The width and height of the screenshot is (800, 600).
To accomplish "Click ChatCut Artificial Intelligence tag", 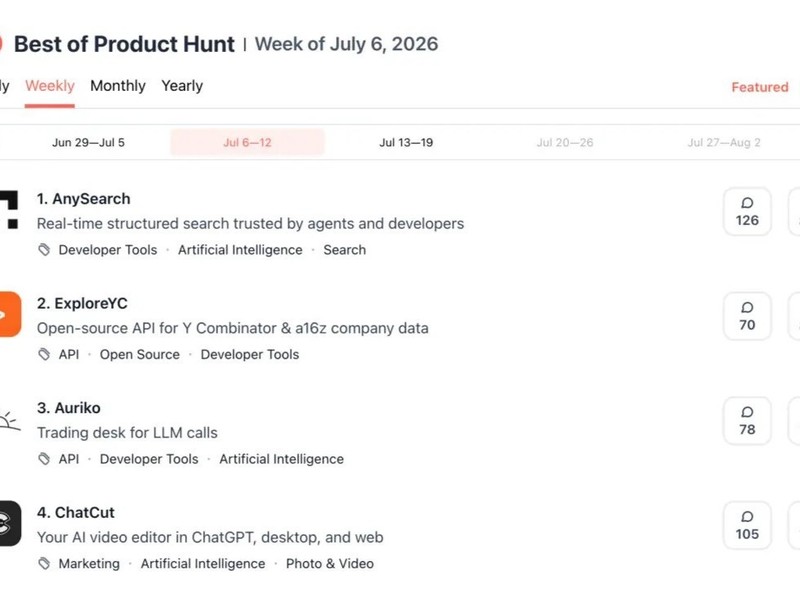I will pos(203,564).
